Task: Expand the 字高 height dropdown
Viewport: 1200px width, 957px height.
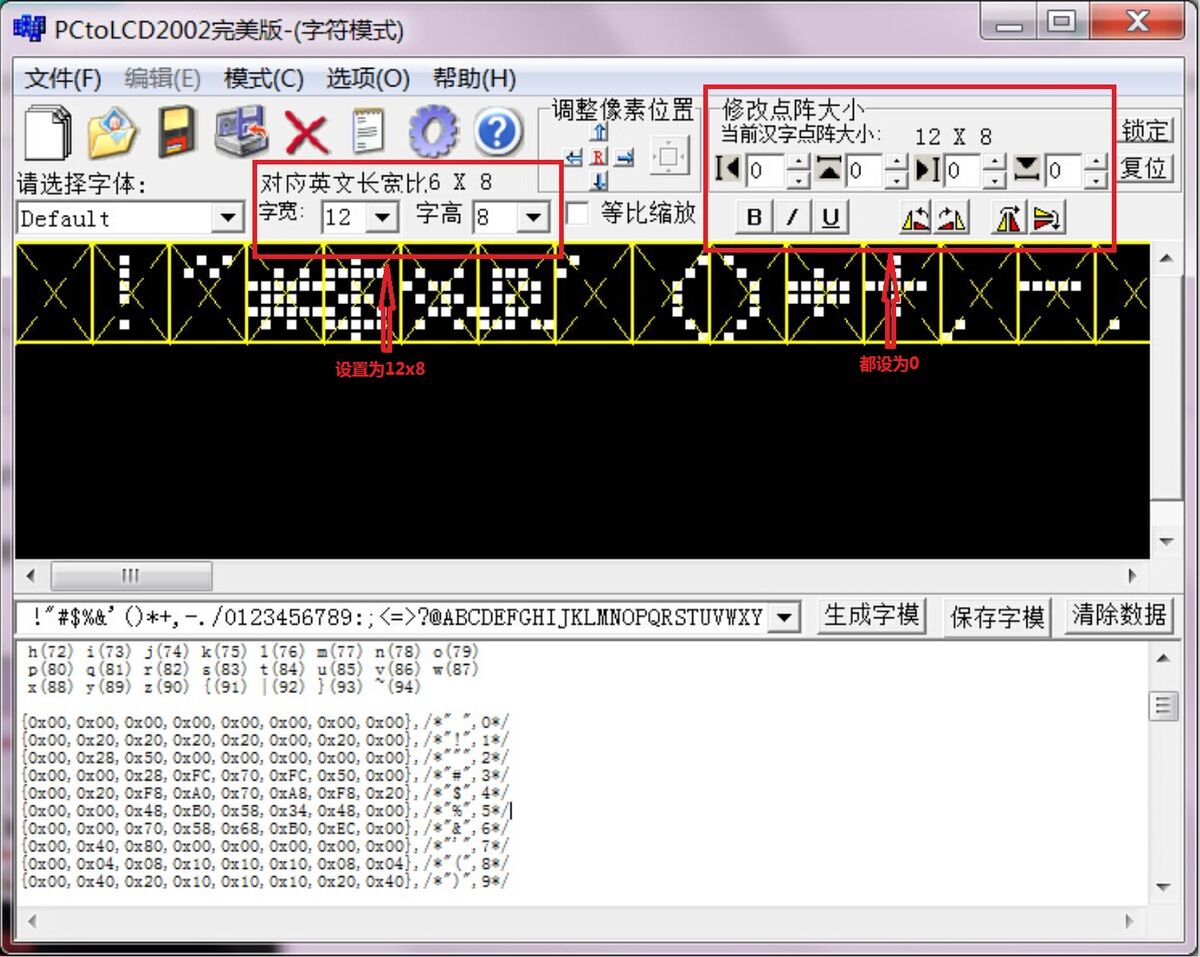Action: coord(533,217)
